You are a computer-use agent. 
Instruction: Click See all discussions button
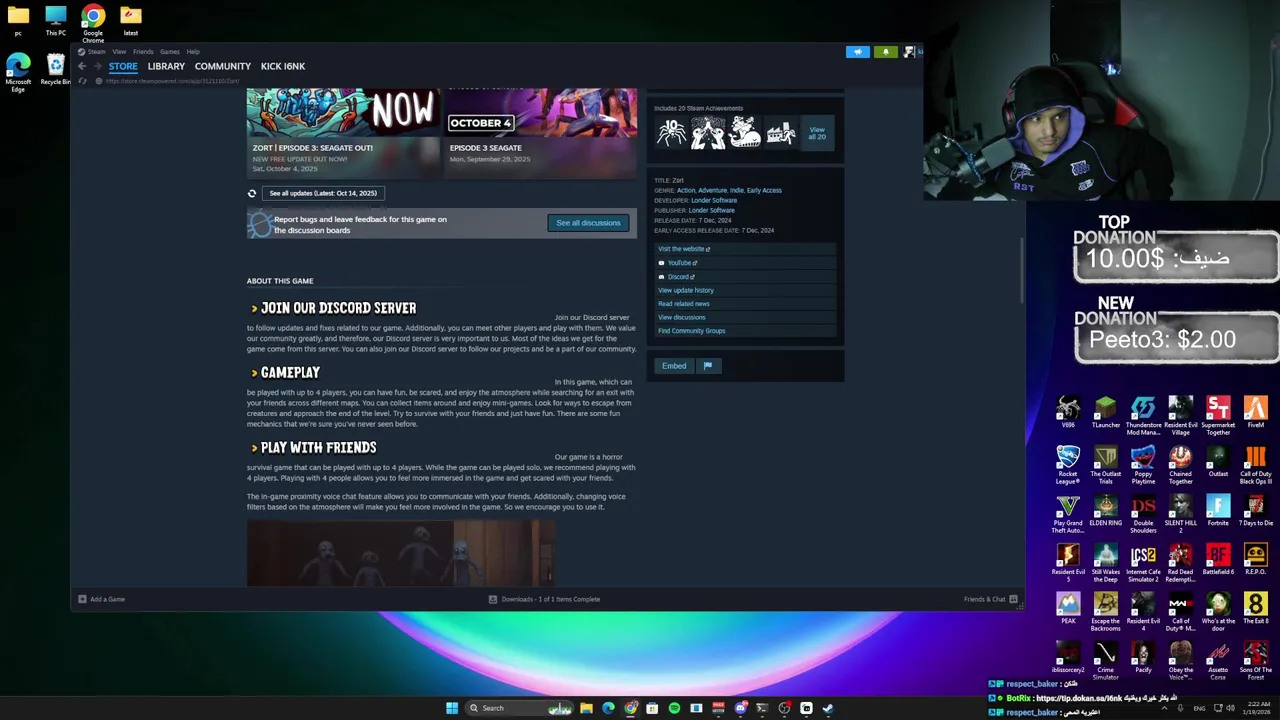[588, 223]
